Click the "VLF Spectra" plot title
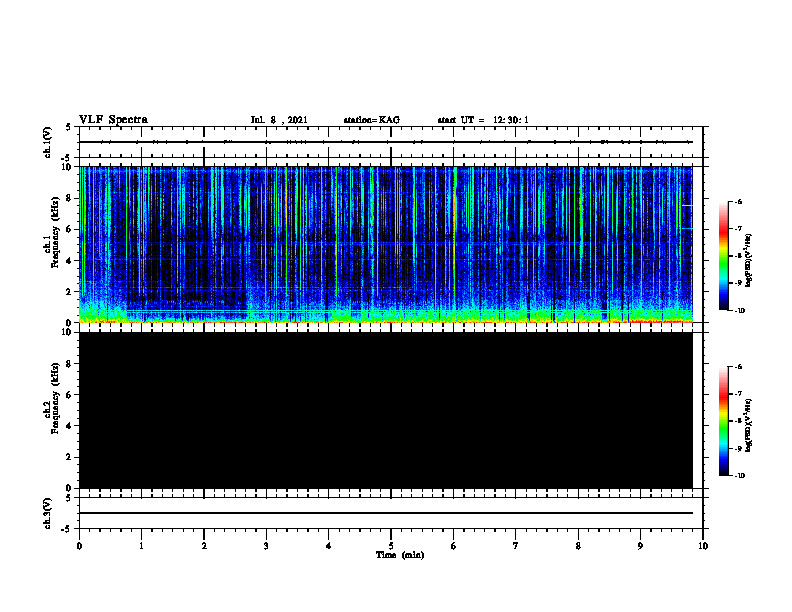The width and height of the screenshot is (792, 612). pyautogui.click(x=113, y=120)
